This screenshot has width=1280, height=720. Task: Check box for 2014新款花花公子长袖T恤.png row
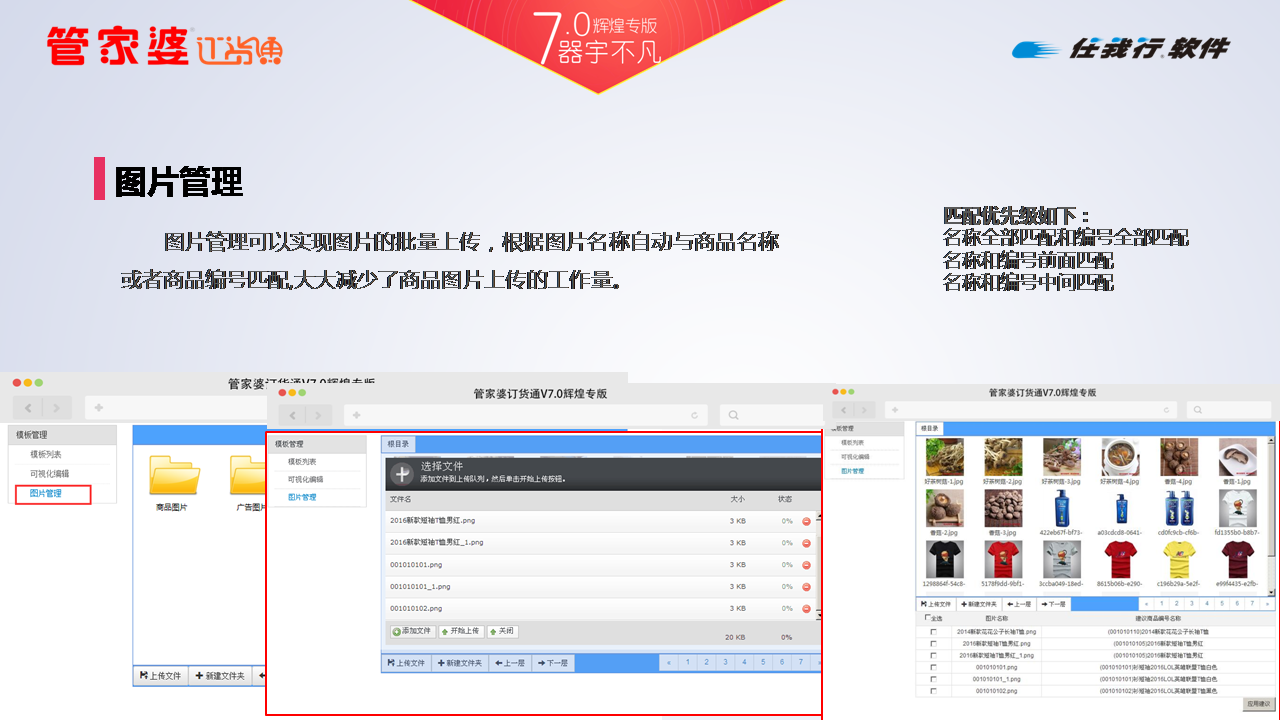coord(934,632)
